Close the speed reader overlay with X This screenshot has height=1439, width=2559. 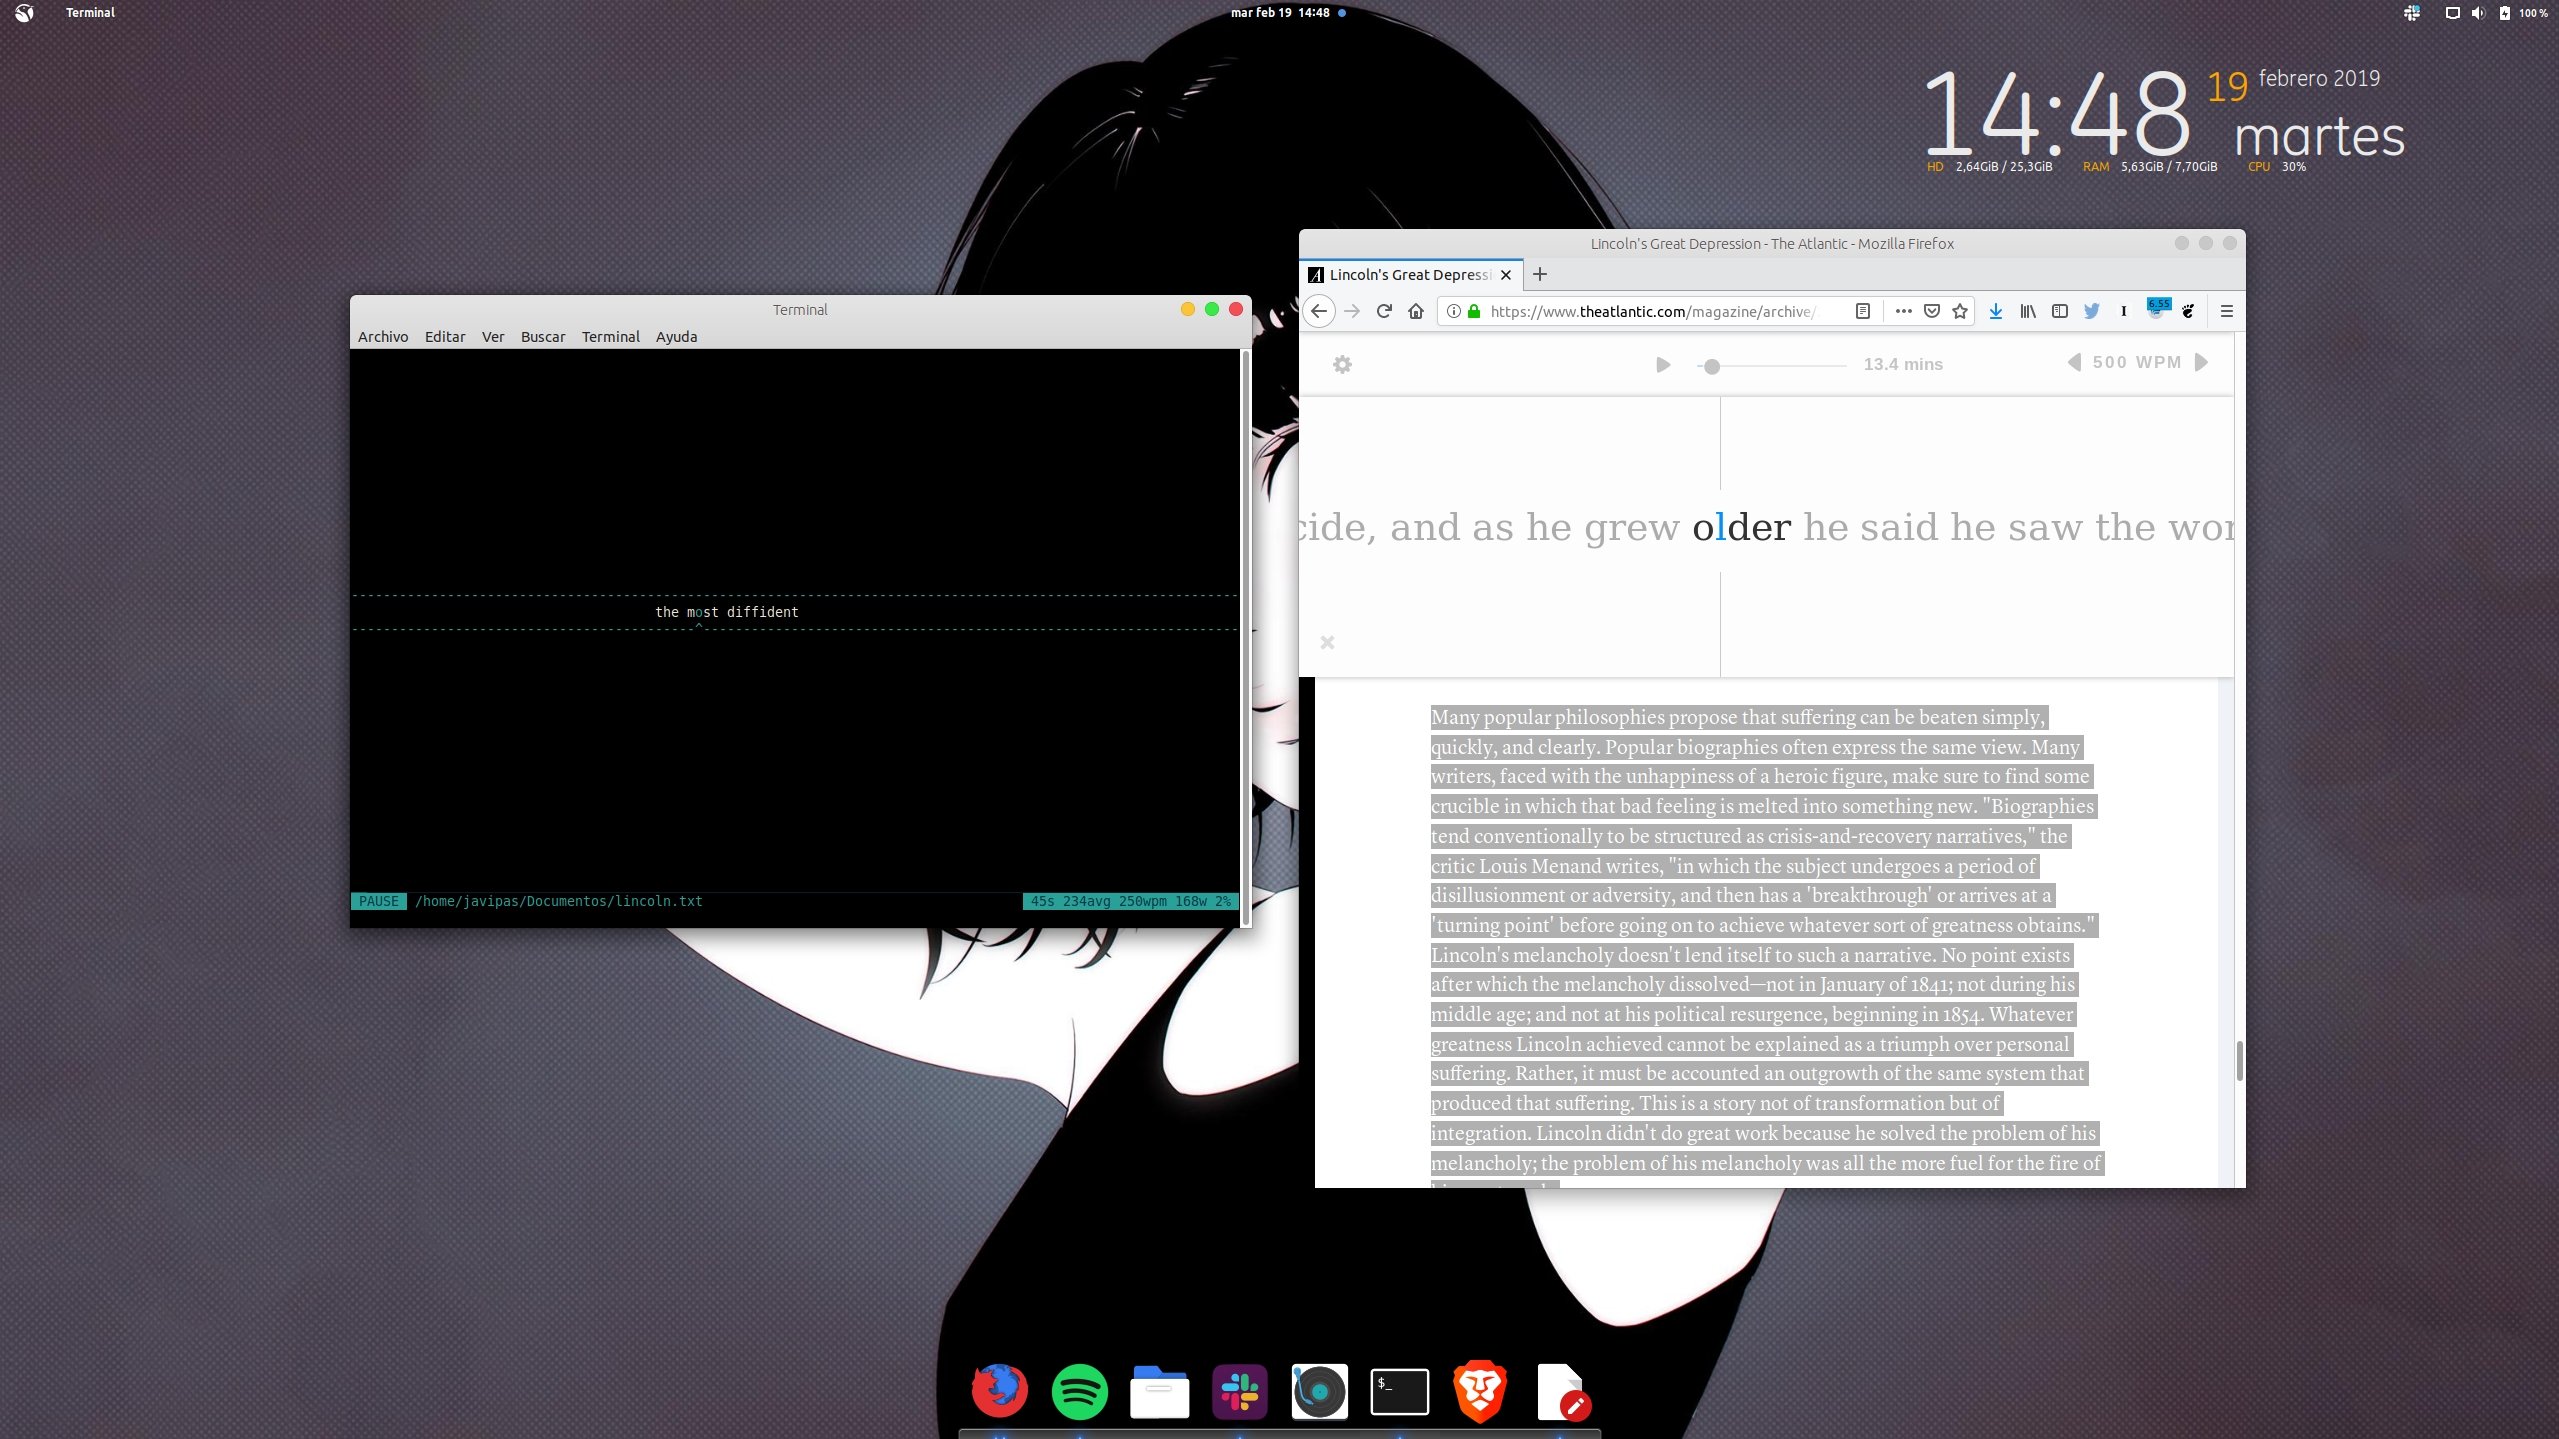coord(1327,642)
